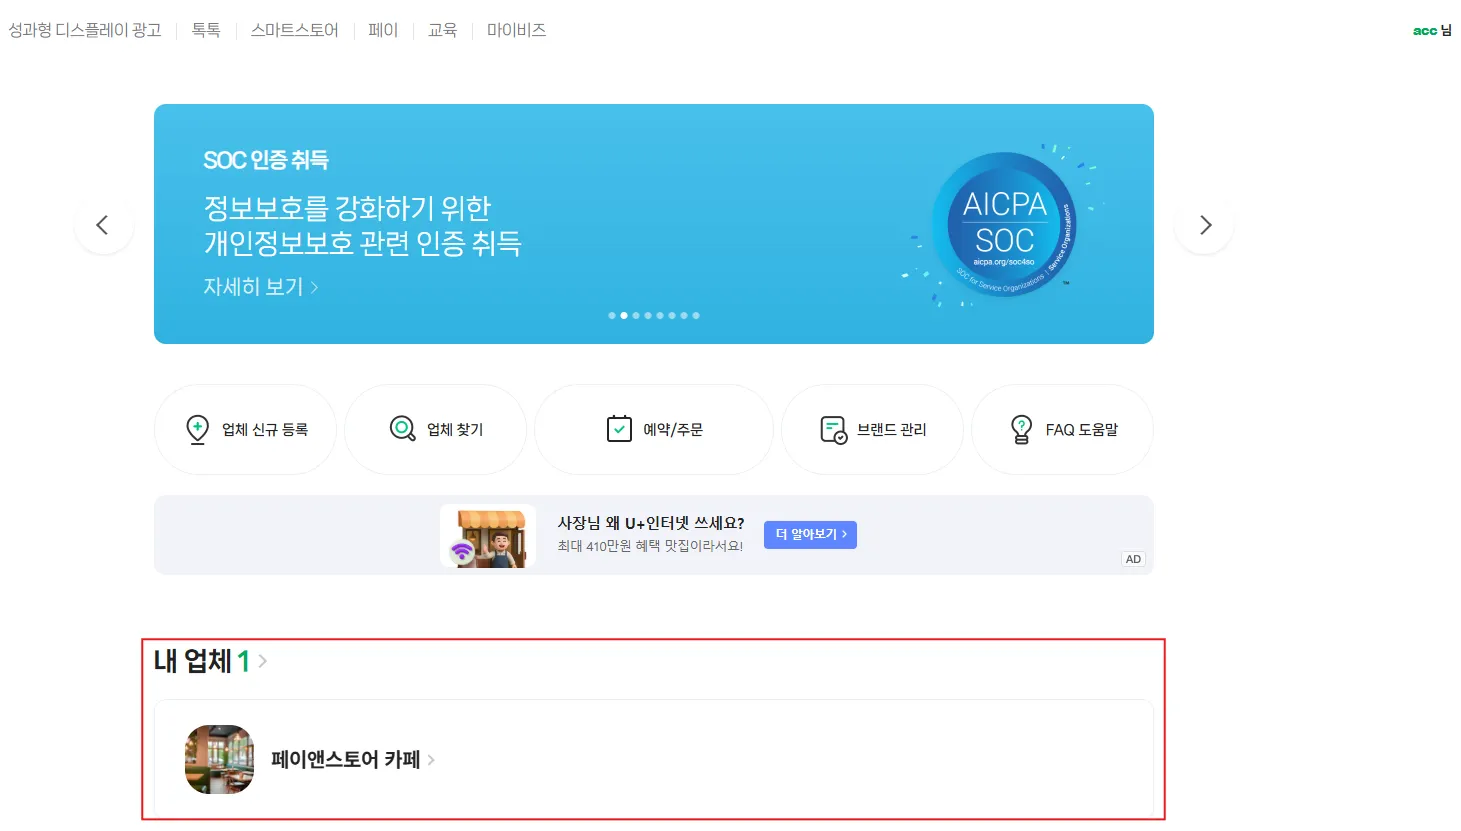The image size is (1461, 831).
Task: Click the AICPA SOC badge image
Action: coord(1004,225)
